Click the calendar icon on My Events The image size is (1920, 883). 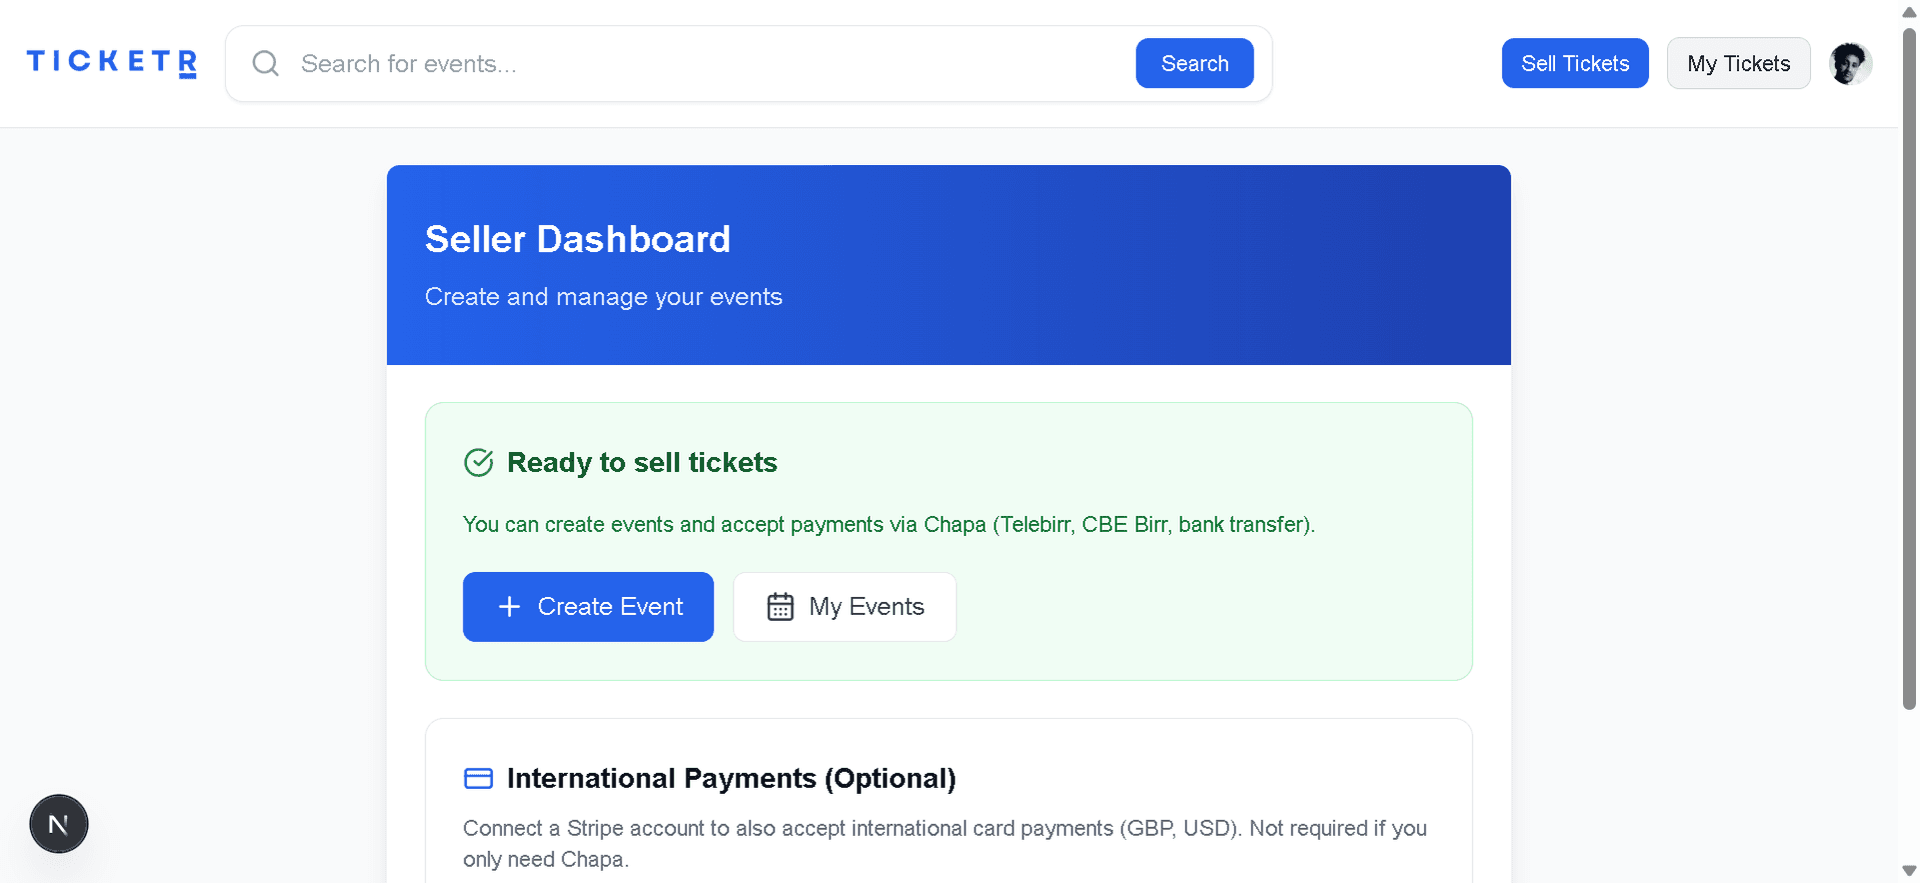point(780,607)
